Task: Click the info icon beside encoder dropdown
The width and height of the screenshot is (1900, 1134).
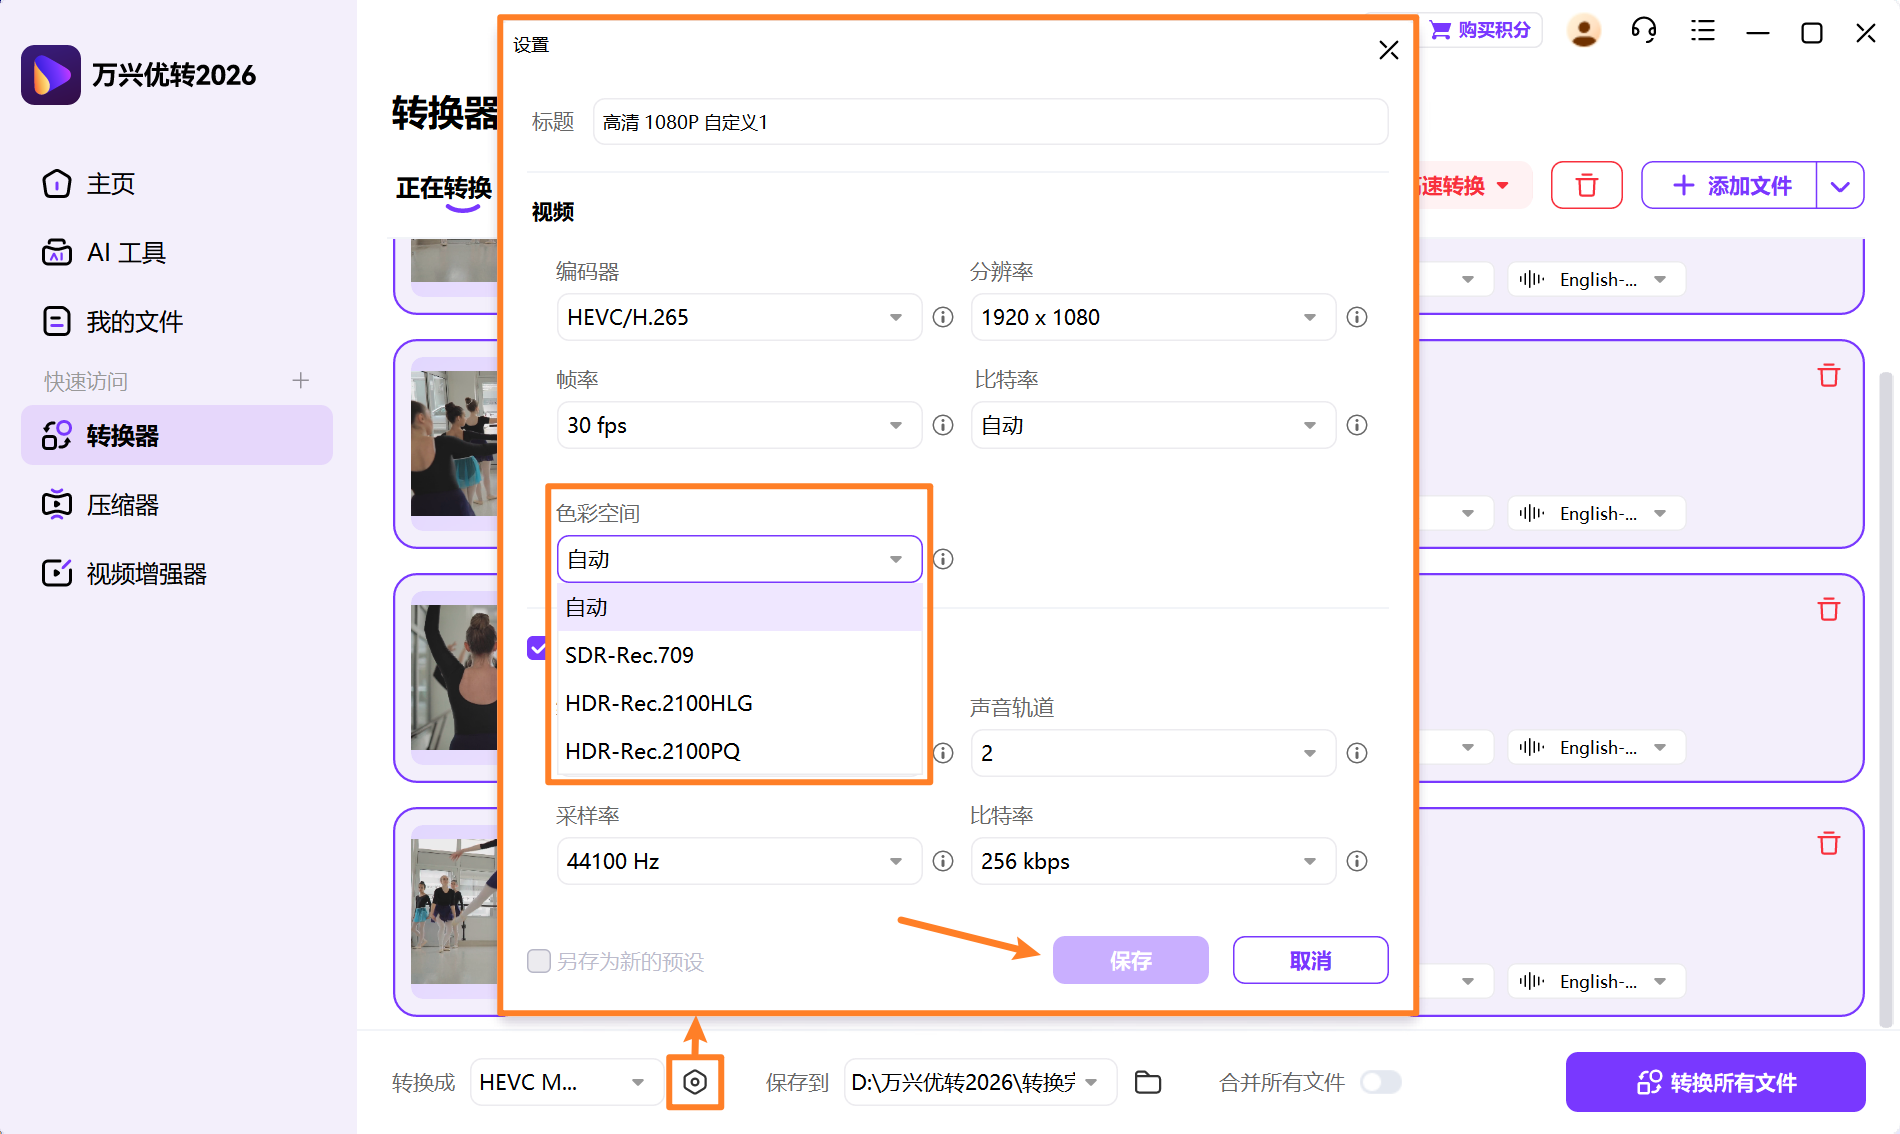Action: pyautogui.click(x=942, y=317)
